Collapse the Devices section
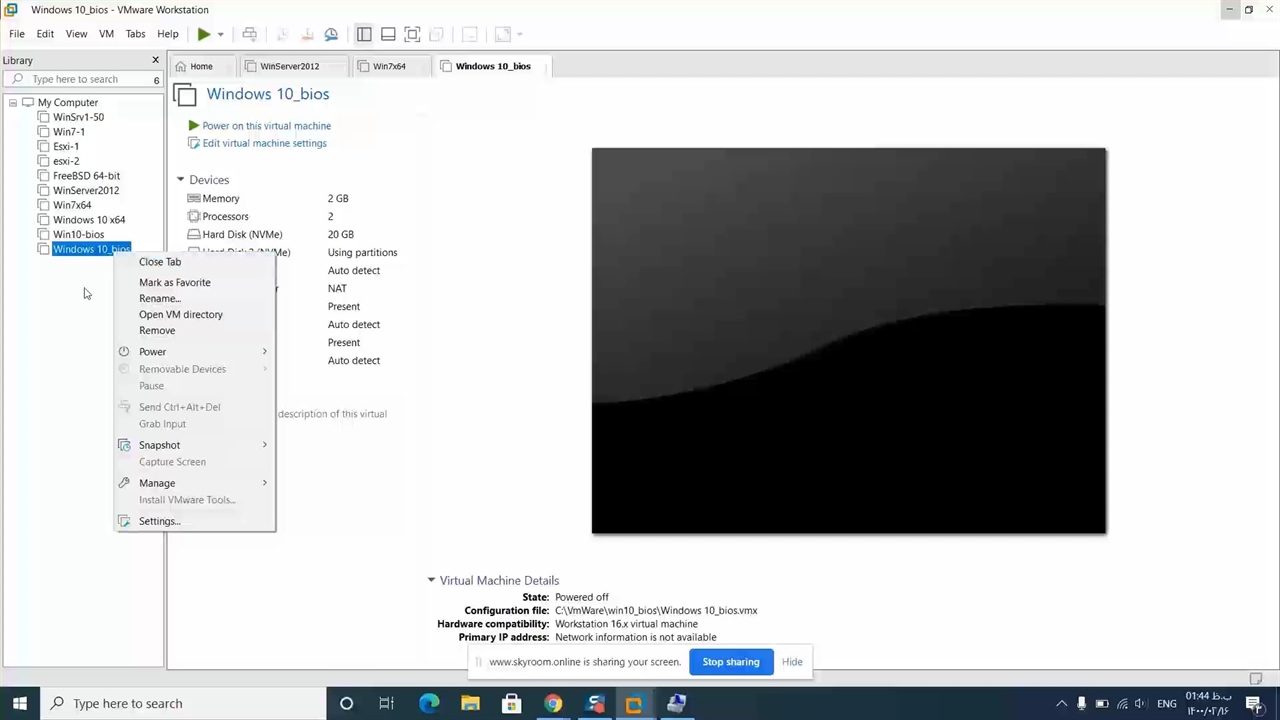 (x=181, y=180)
